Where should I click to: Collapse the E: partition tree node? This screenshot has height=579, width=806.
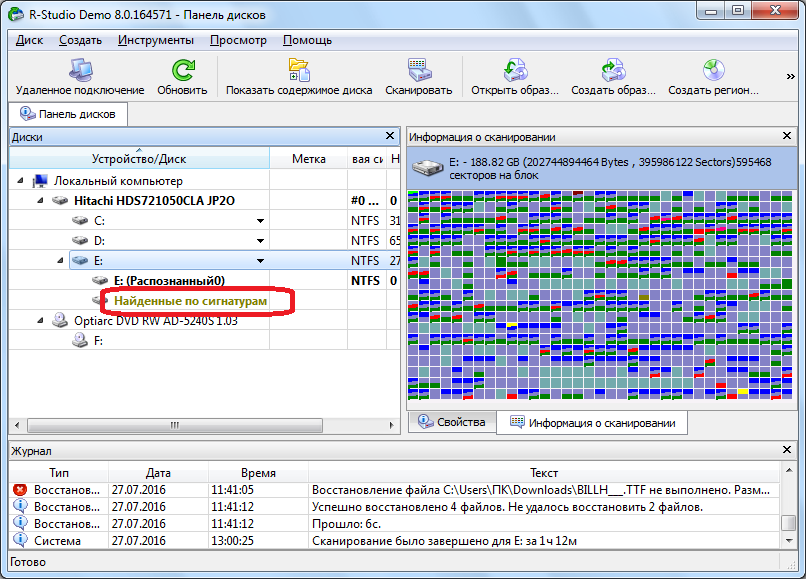(61, 261)
